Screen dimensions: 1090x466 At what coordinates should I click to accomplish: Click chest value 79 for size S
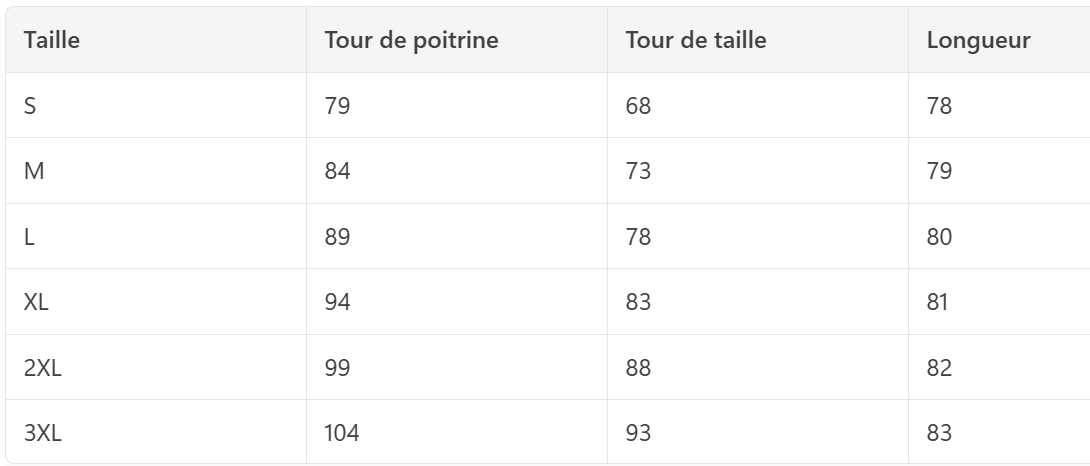click(337, 106)
